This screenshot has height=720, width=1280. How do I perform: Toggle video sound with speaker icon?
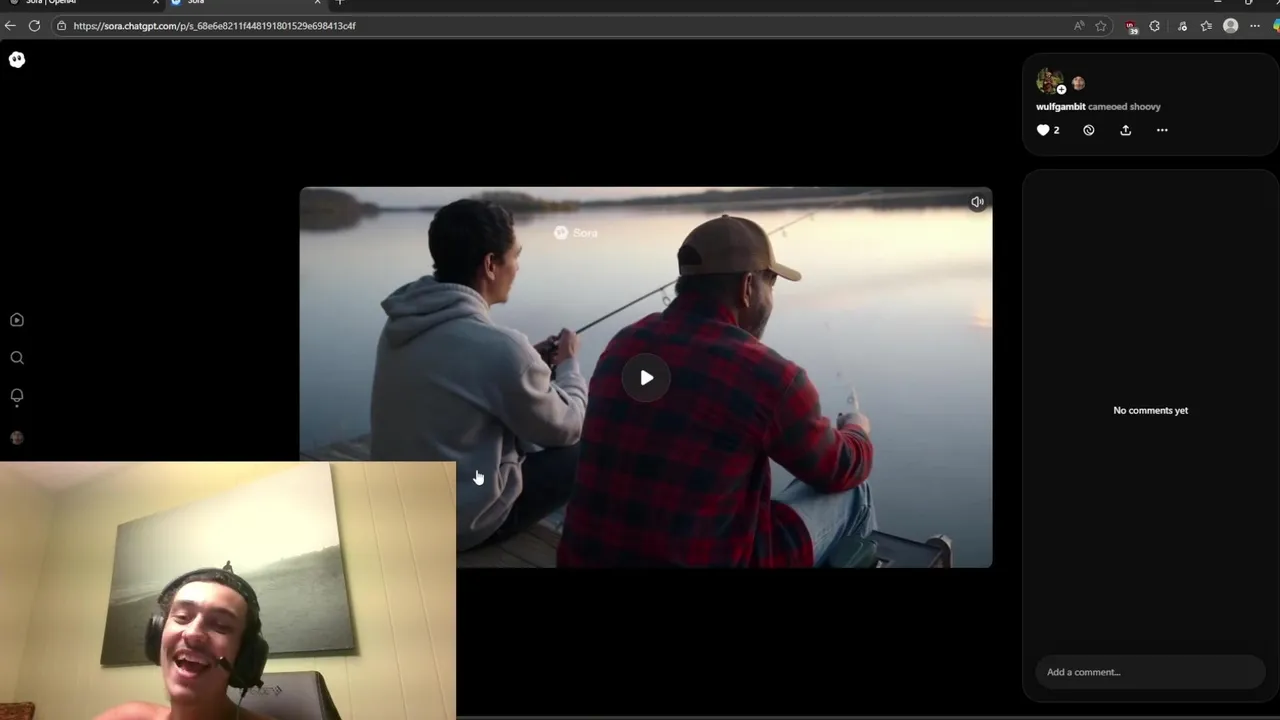[977, 202]
